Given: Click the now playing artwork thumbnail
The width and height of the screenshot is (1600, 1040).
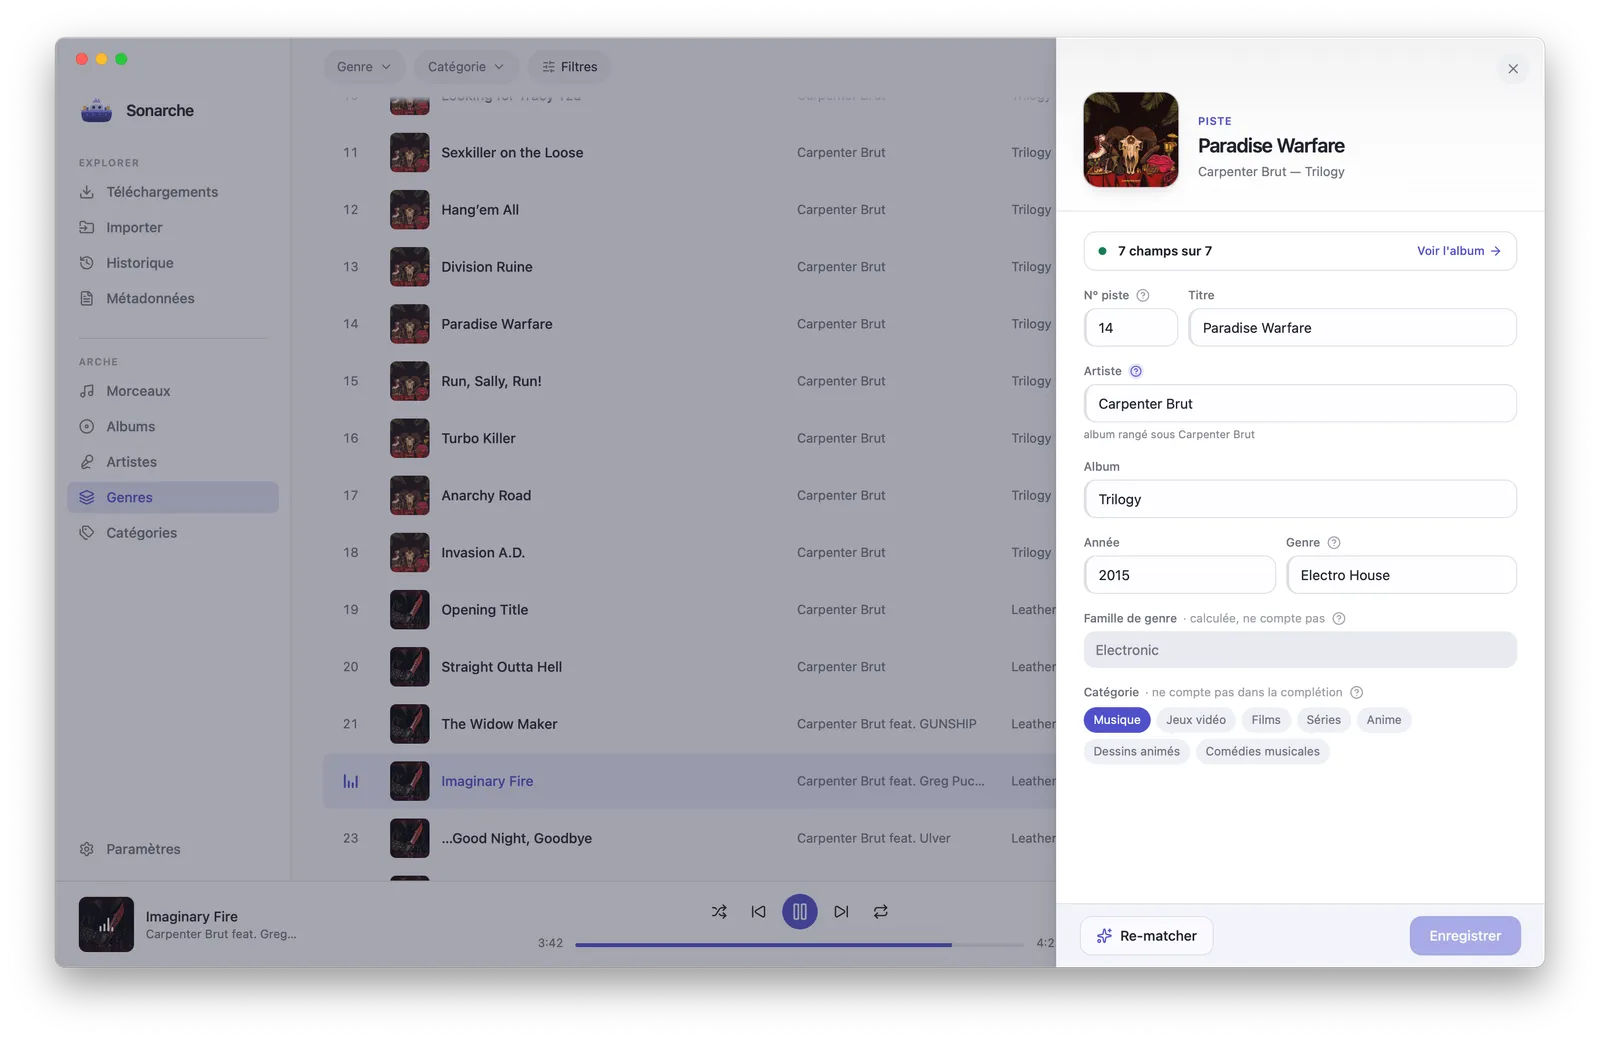Looking at the screenshot, I should (x=106, y=925).
